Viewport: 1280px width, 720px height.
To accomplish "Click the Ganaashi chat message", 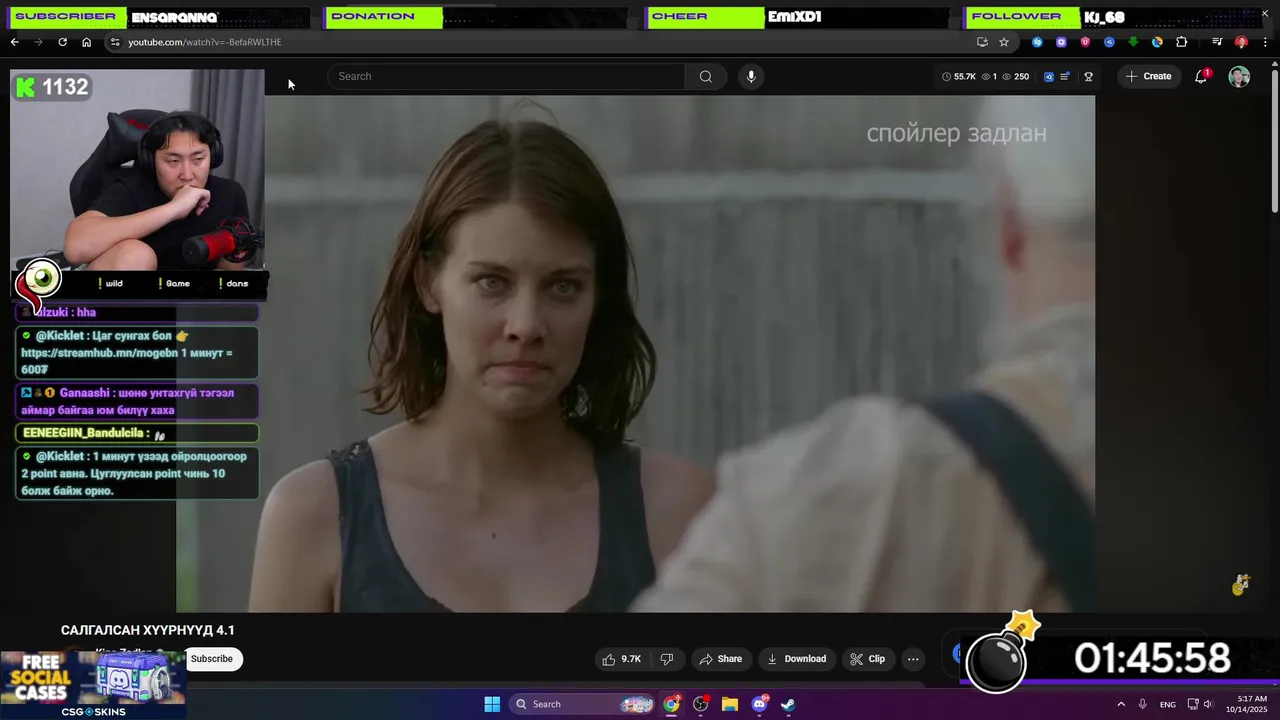I will pyautogui.click(x=137, y=401).
